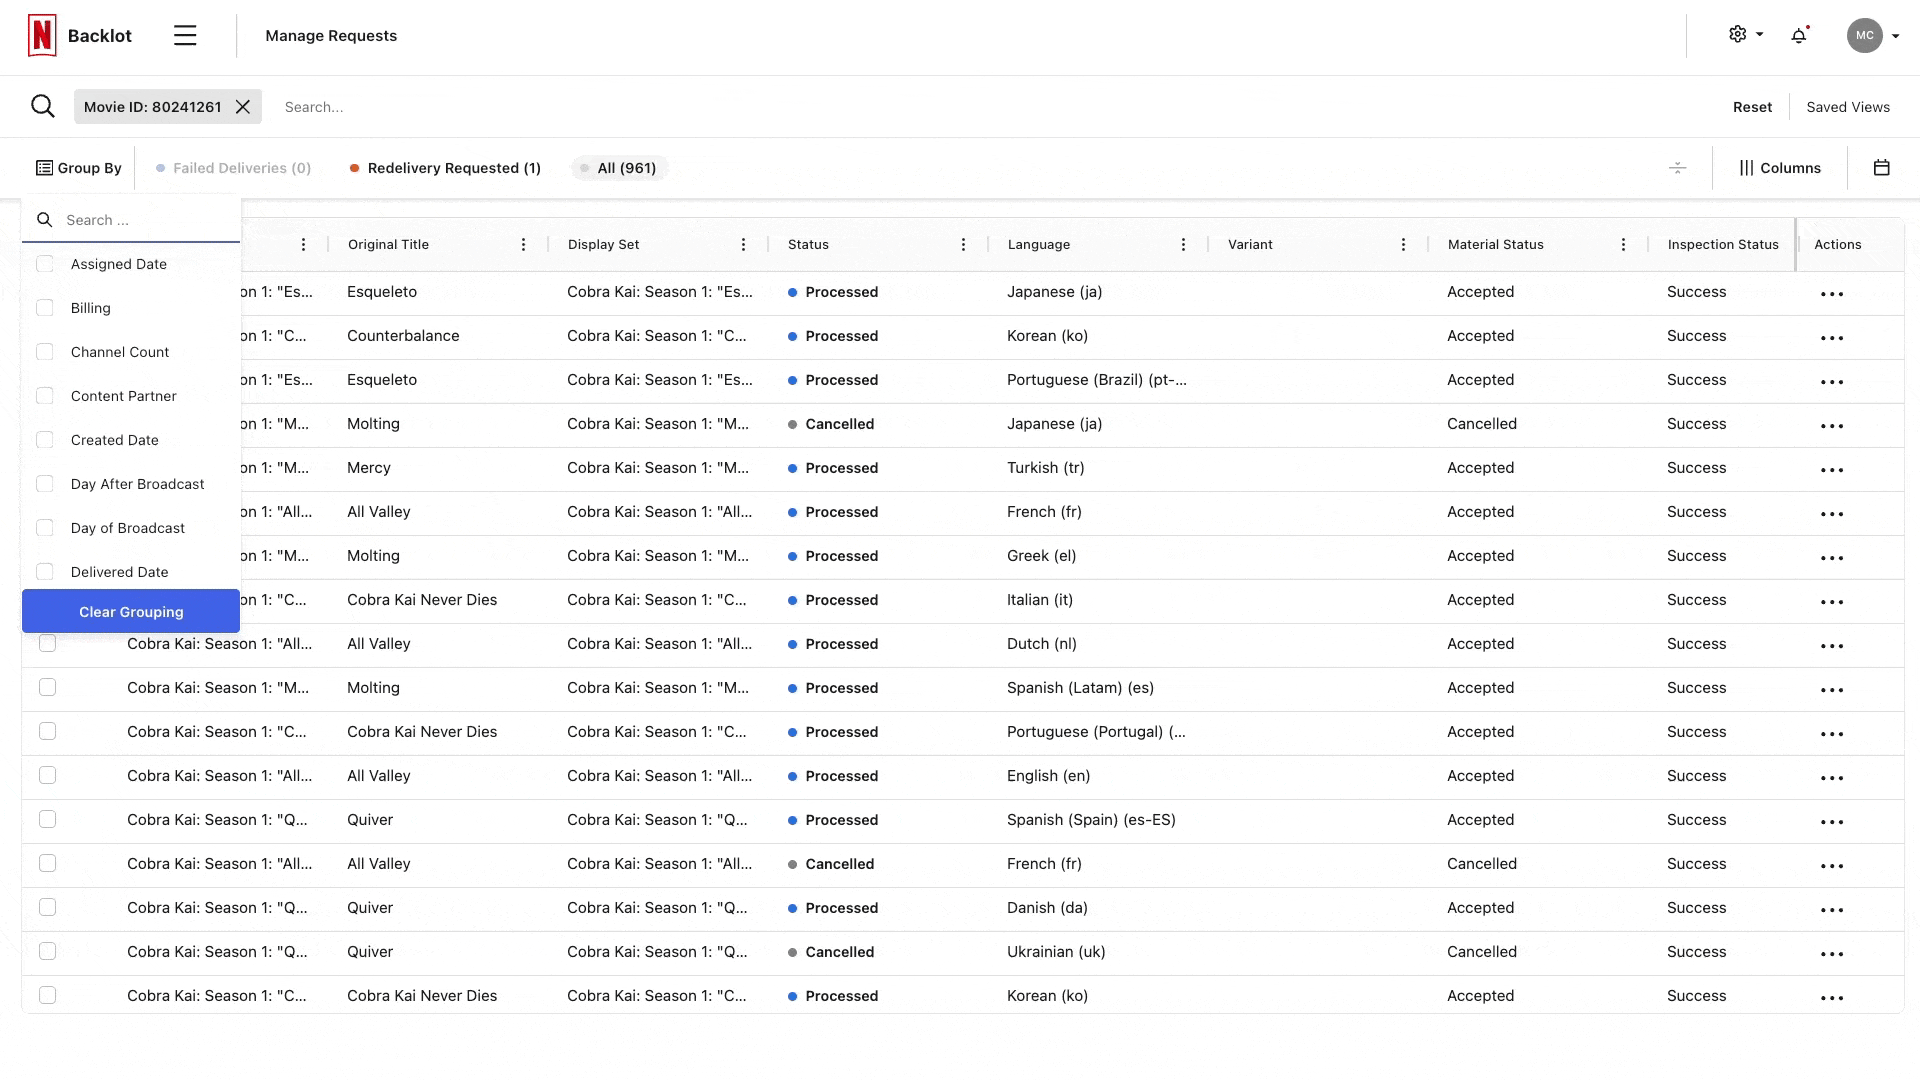Click the row density adjust icon
This screenshot has width=1920, height=1080.
click(1678, 168)
